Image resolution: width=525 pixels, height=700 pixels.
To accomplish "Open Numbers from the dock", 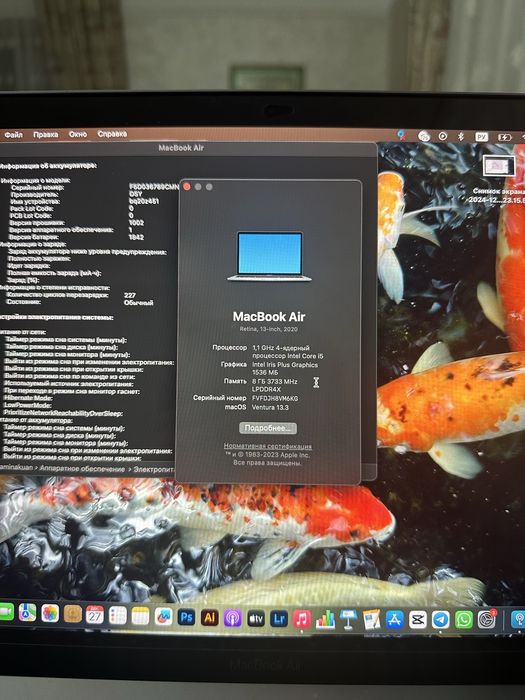I will tap(325, 620).
